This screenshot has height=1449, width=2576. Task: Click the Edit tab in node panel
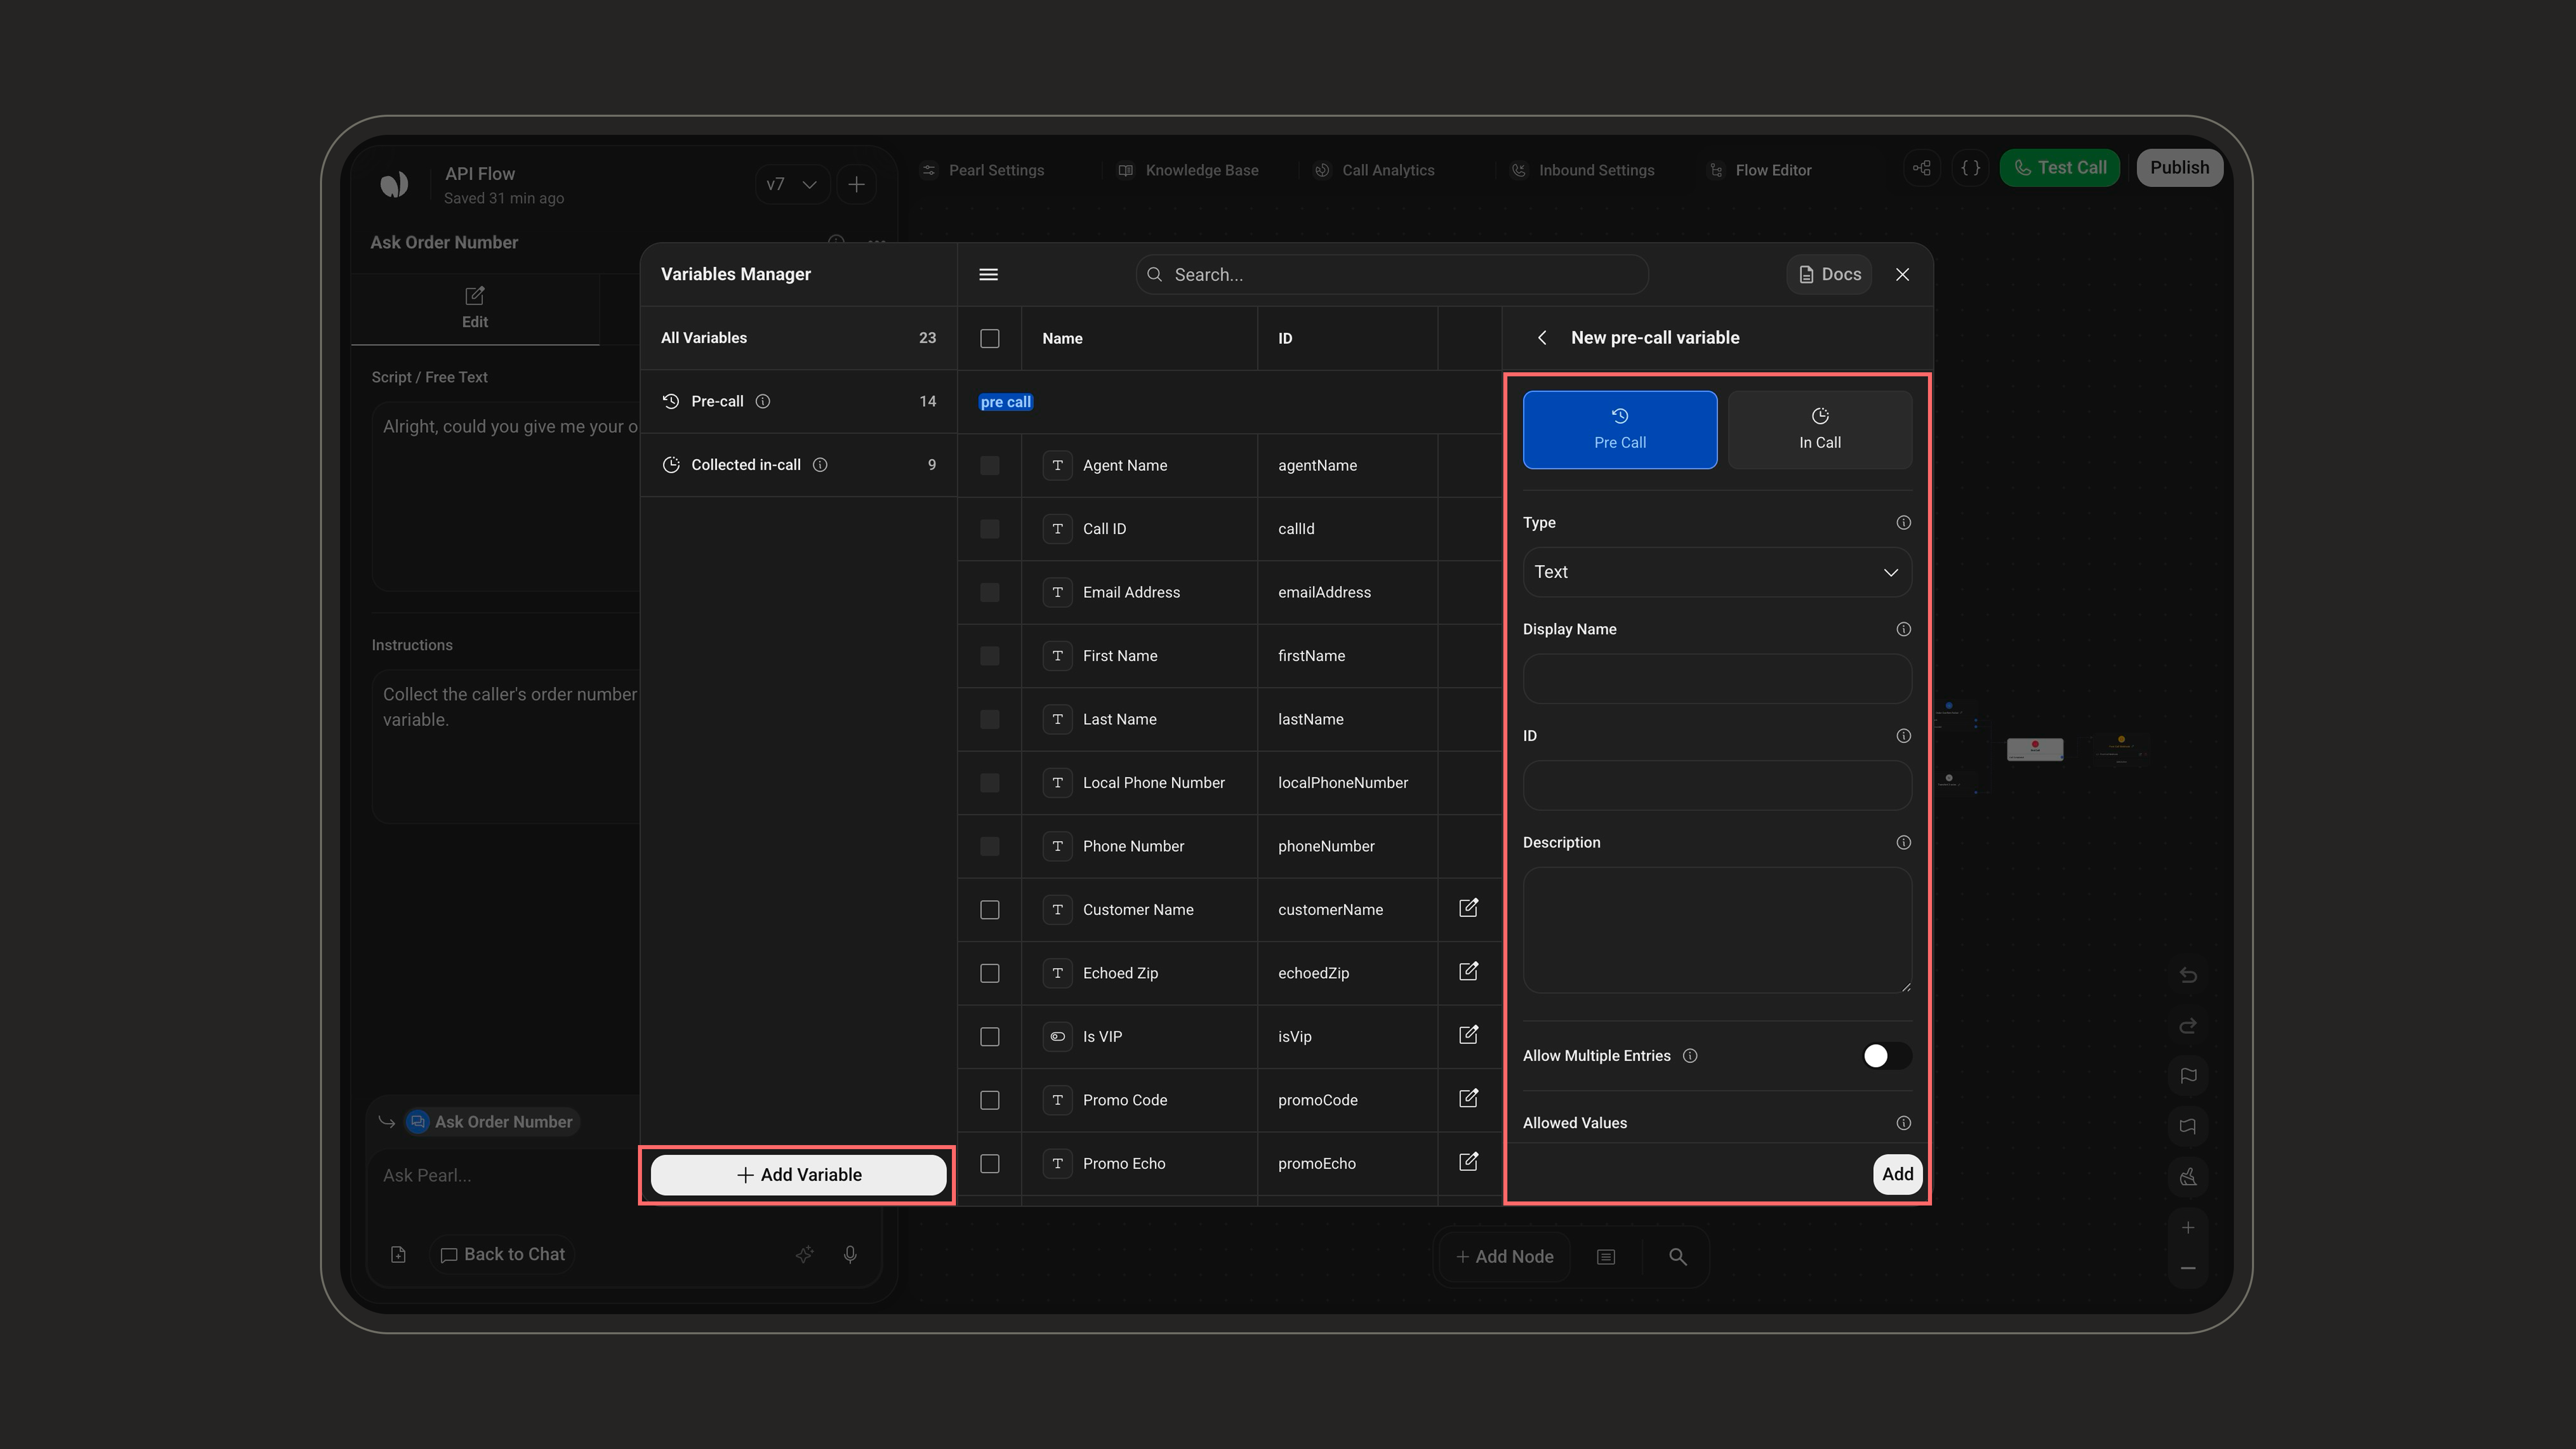tap(475, 308)
